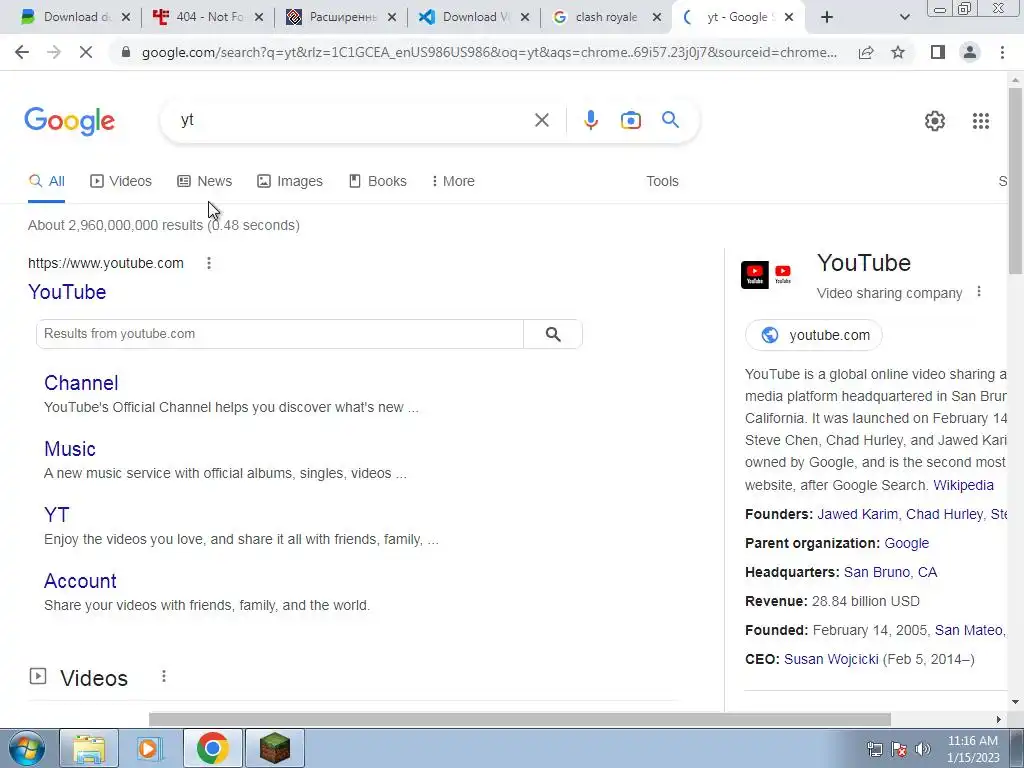Click into the yt search field
The width and height of the screenshot is (1024, 768).
pos(353,120)
